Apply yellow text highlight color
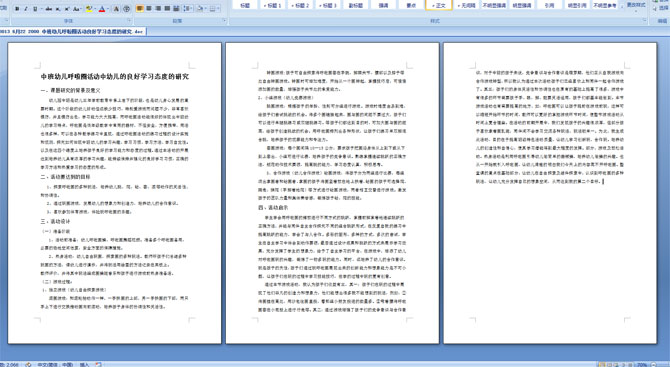This screenshot has width=670, height=367. [x=89, y=9]
